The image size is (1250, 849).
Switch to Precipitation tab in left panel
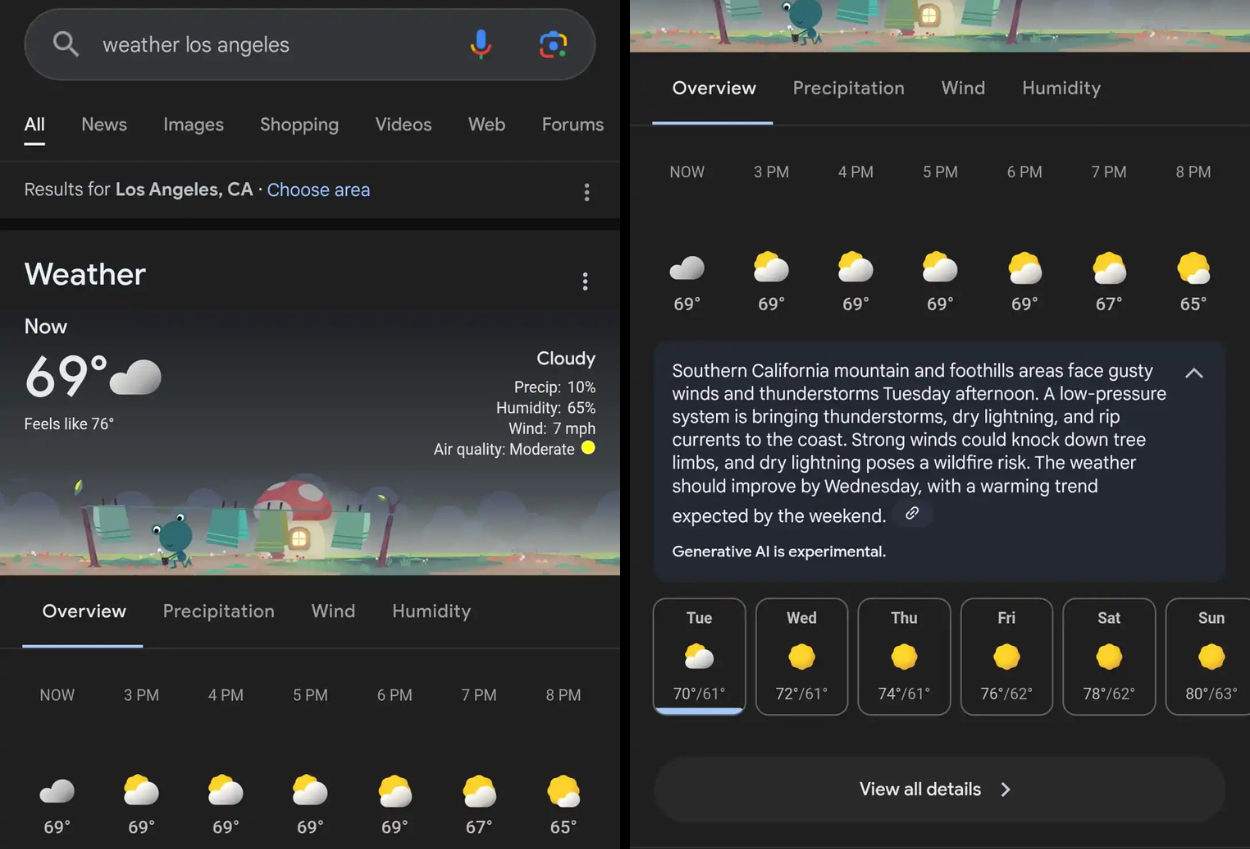pyautogui.click(x=219, y=611)
